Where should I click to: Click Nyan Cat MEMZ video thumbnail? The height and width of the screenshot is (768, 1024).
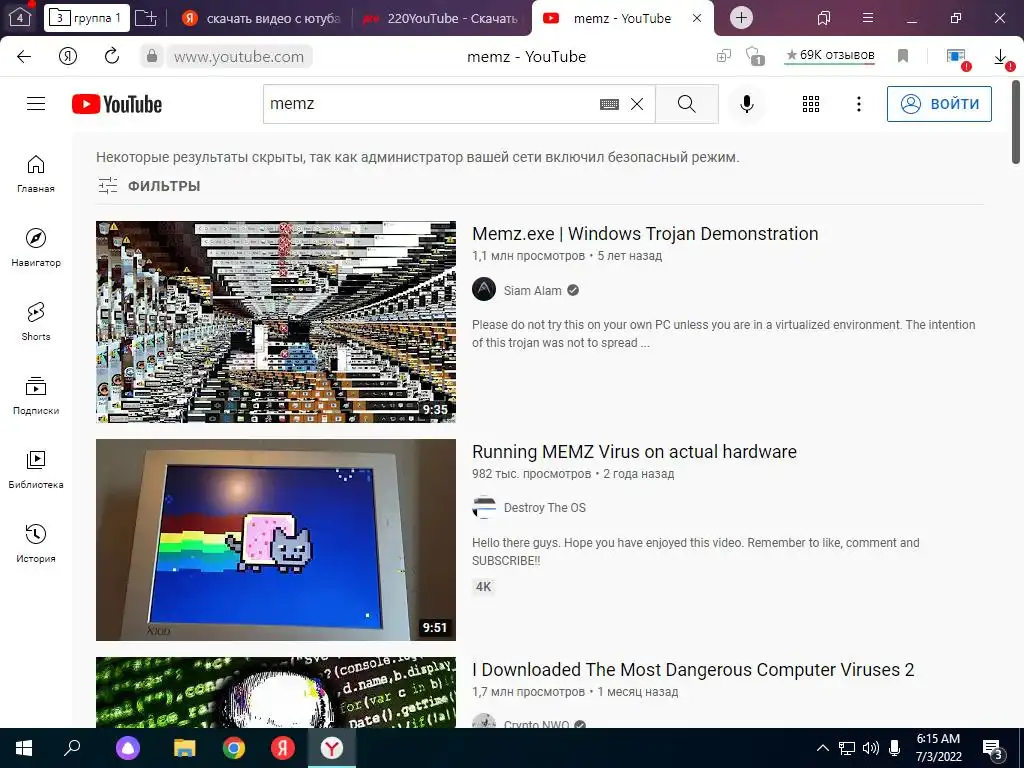pos(276,539)
